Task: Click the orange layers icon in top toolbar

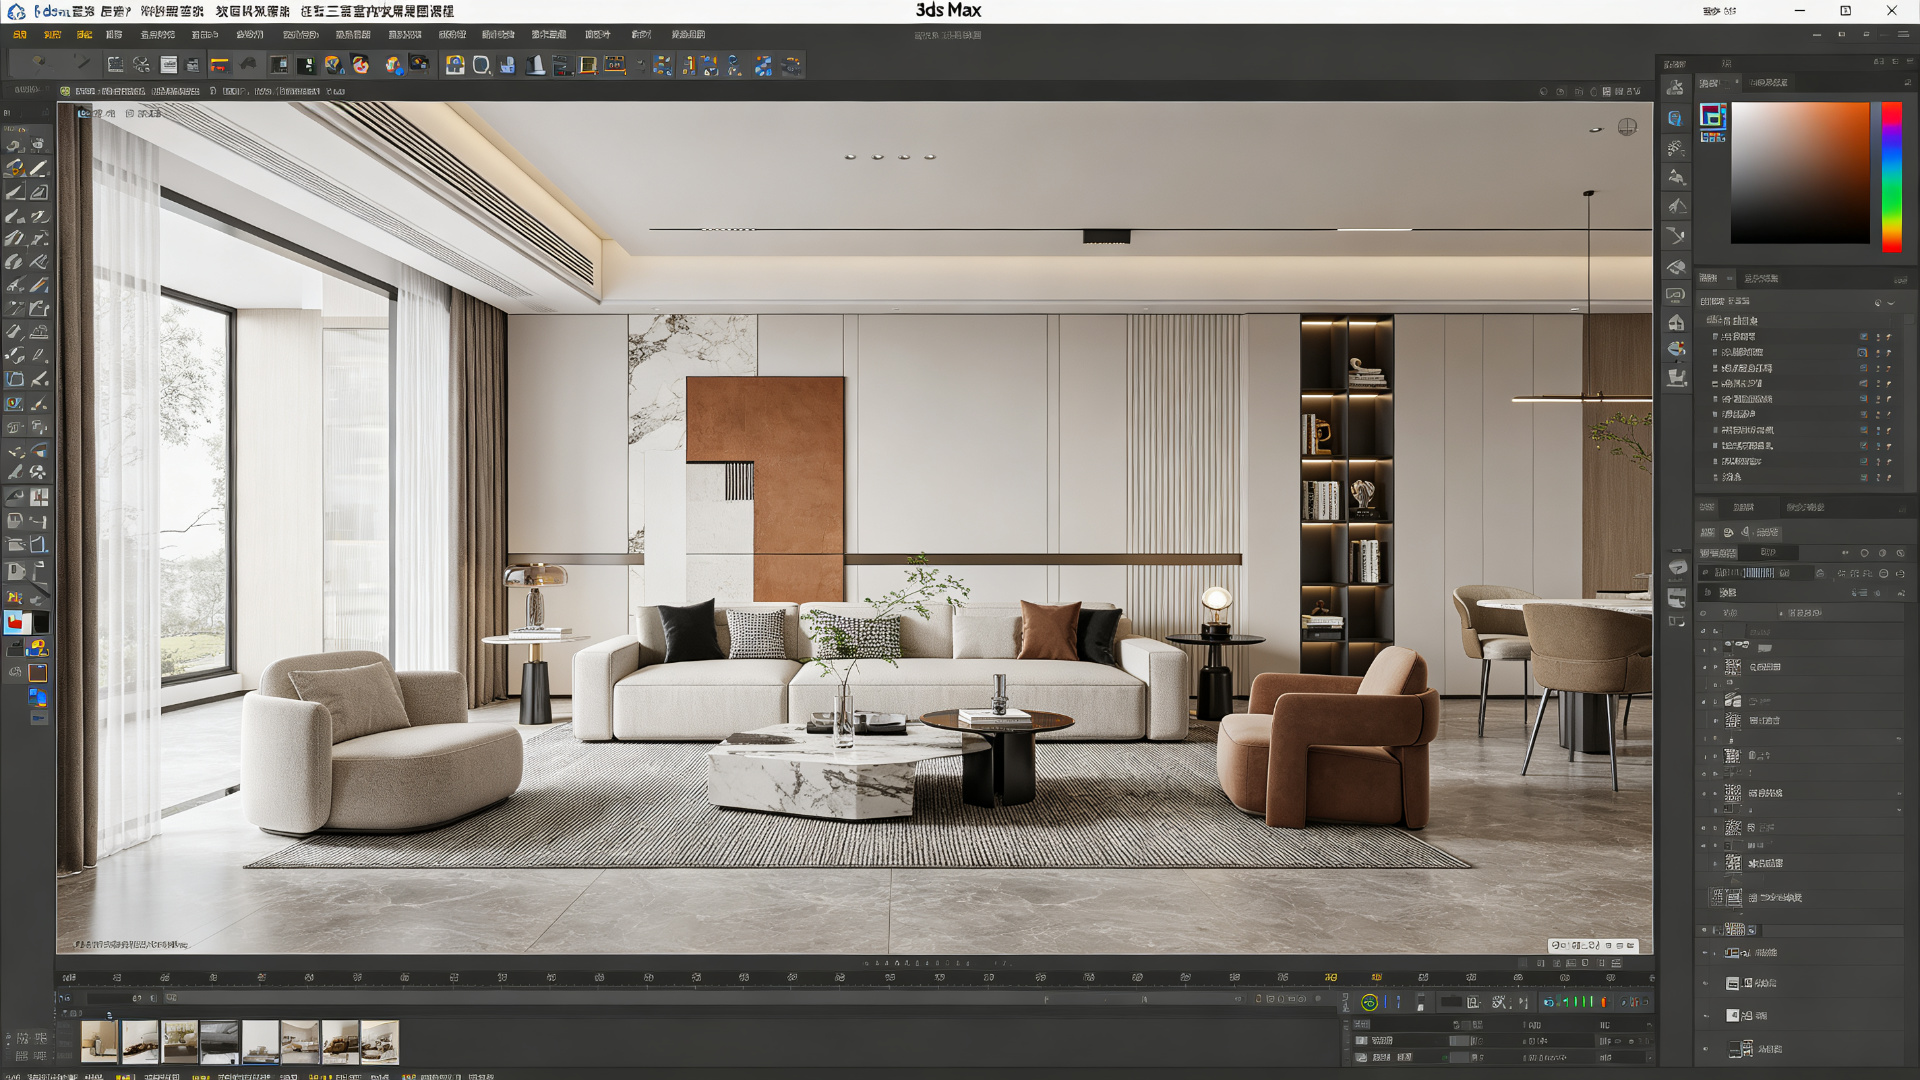Action: 219,65
